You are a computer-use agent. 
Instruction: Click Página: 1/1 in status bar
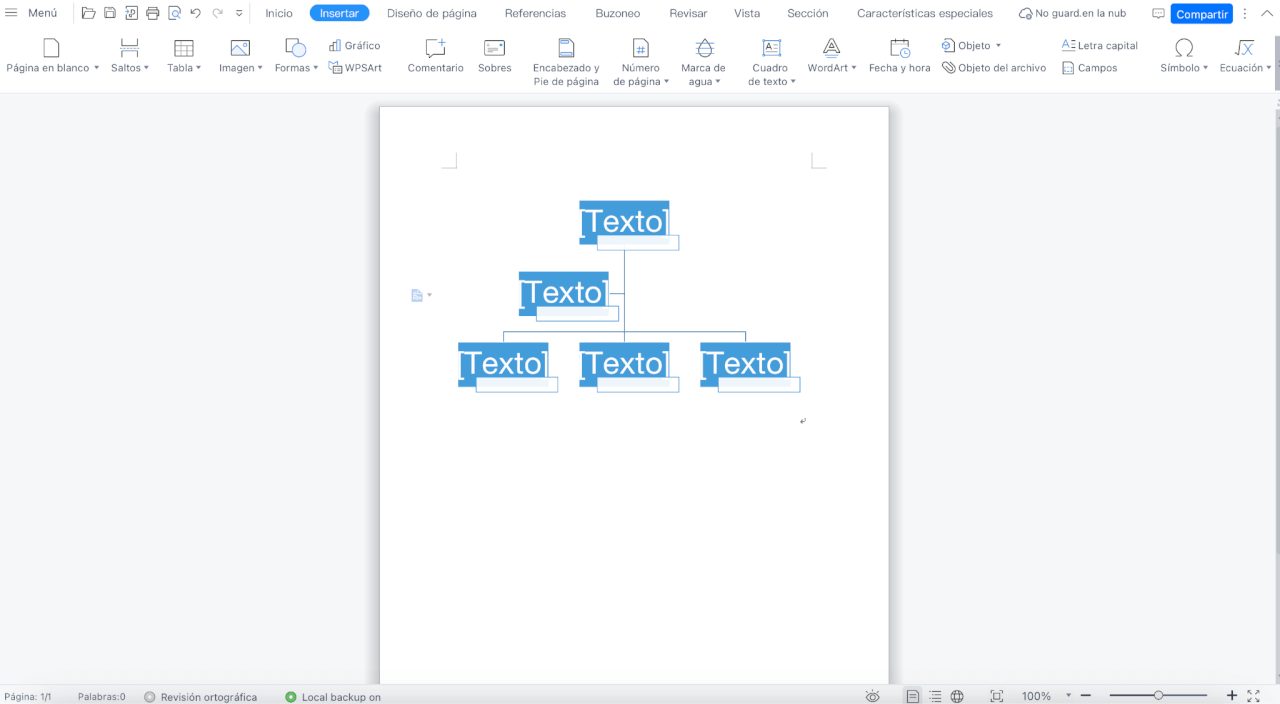tap(28, 697)
